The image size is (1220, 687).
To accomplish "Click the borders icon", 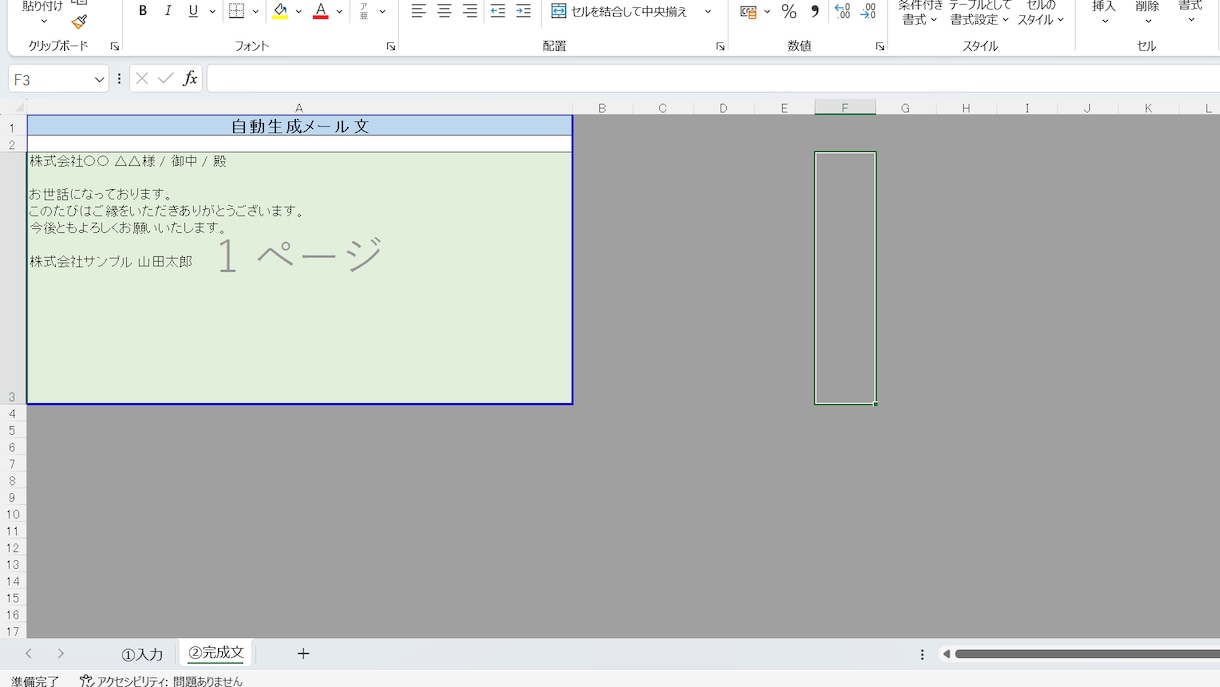I will point(236,11).
